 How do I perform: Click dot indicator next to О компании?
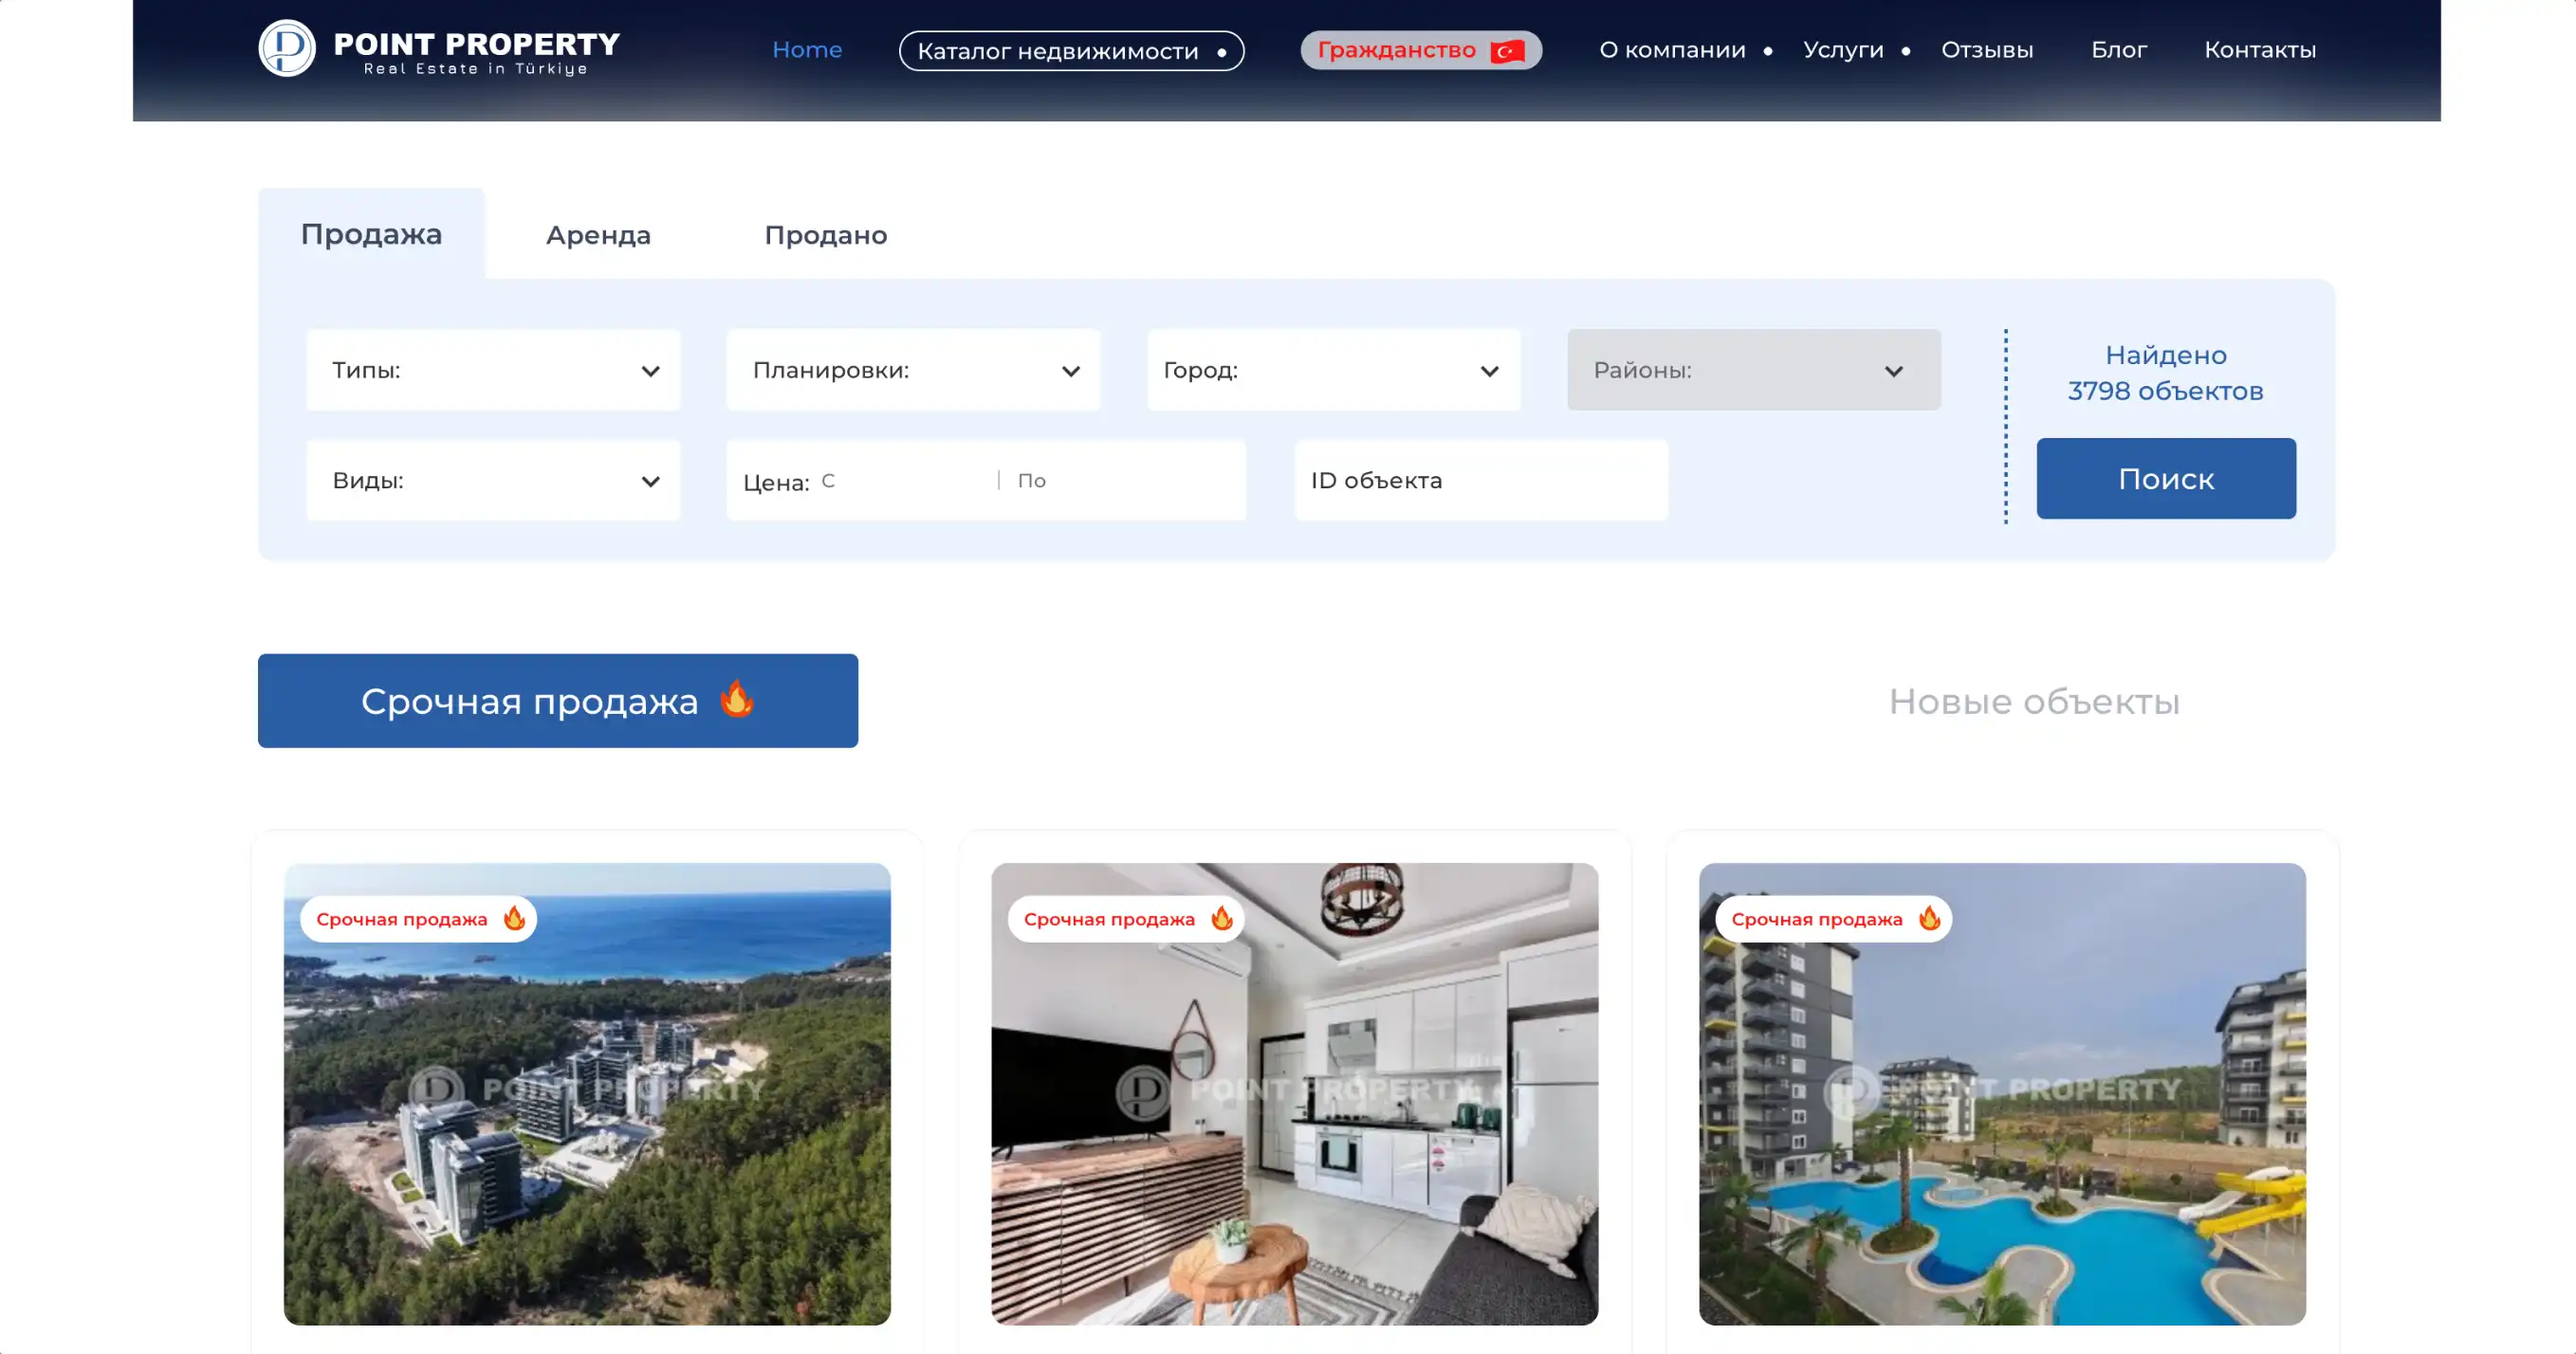click(x=1768, y=51)
